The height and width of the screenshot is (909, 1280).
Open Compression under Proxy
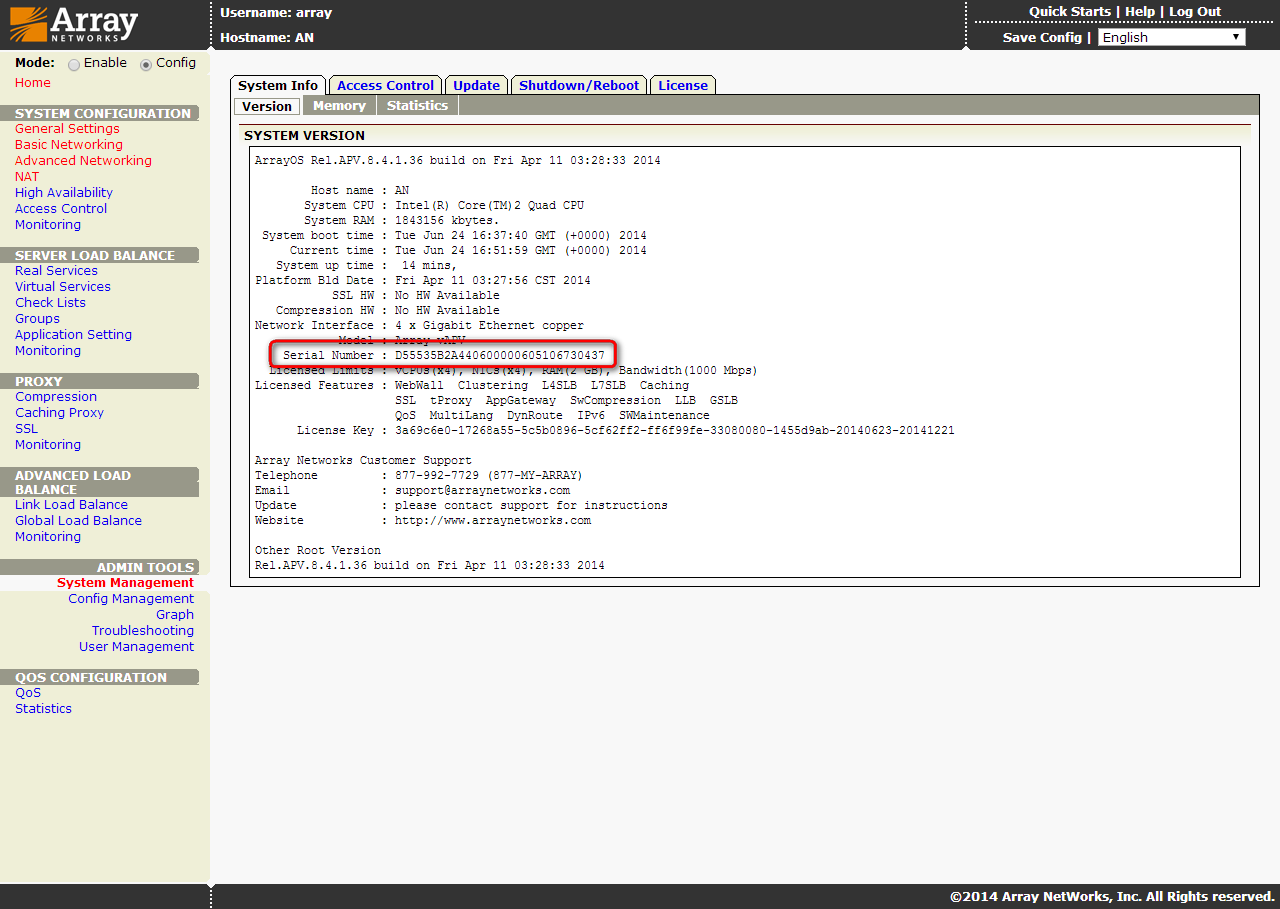point(56,397)
